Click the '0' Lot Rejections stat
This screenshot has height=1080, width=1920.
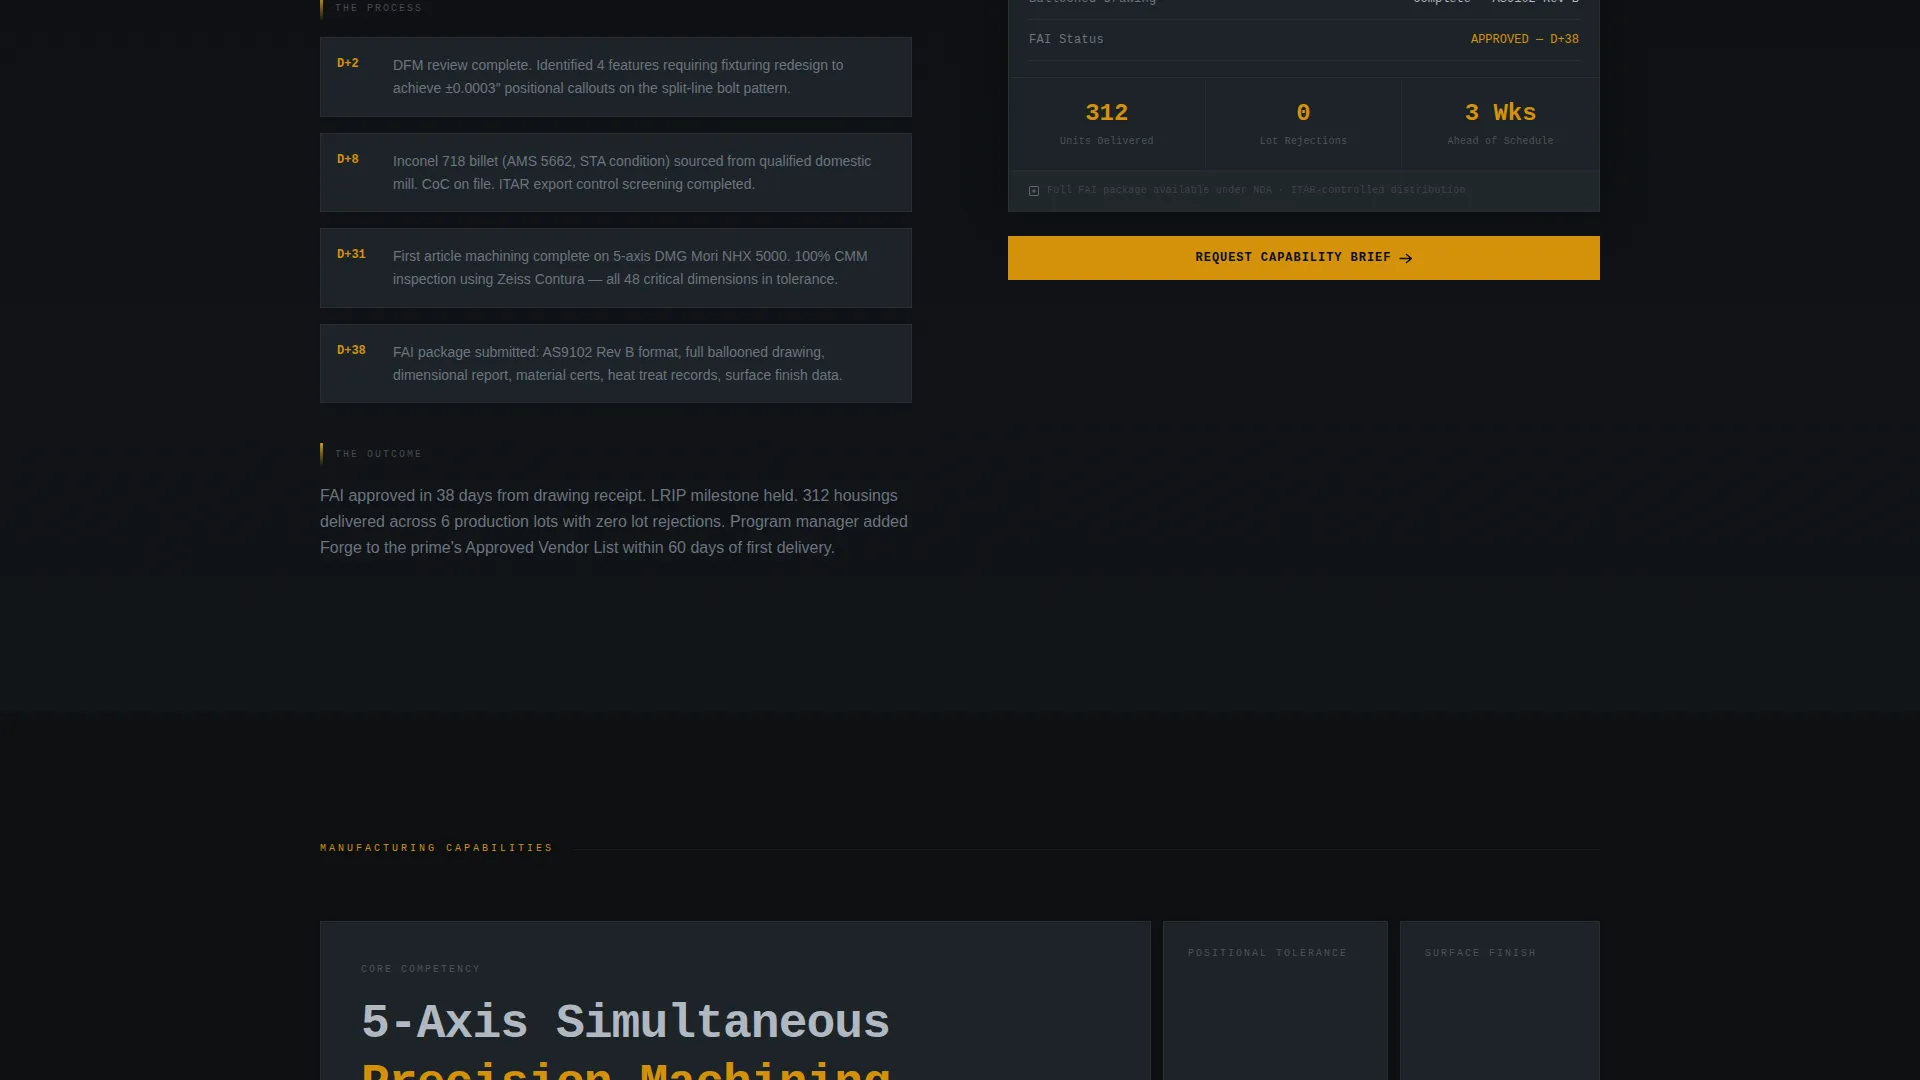coord(1303,112)
